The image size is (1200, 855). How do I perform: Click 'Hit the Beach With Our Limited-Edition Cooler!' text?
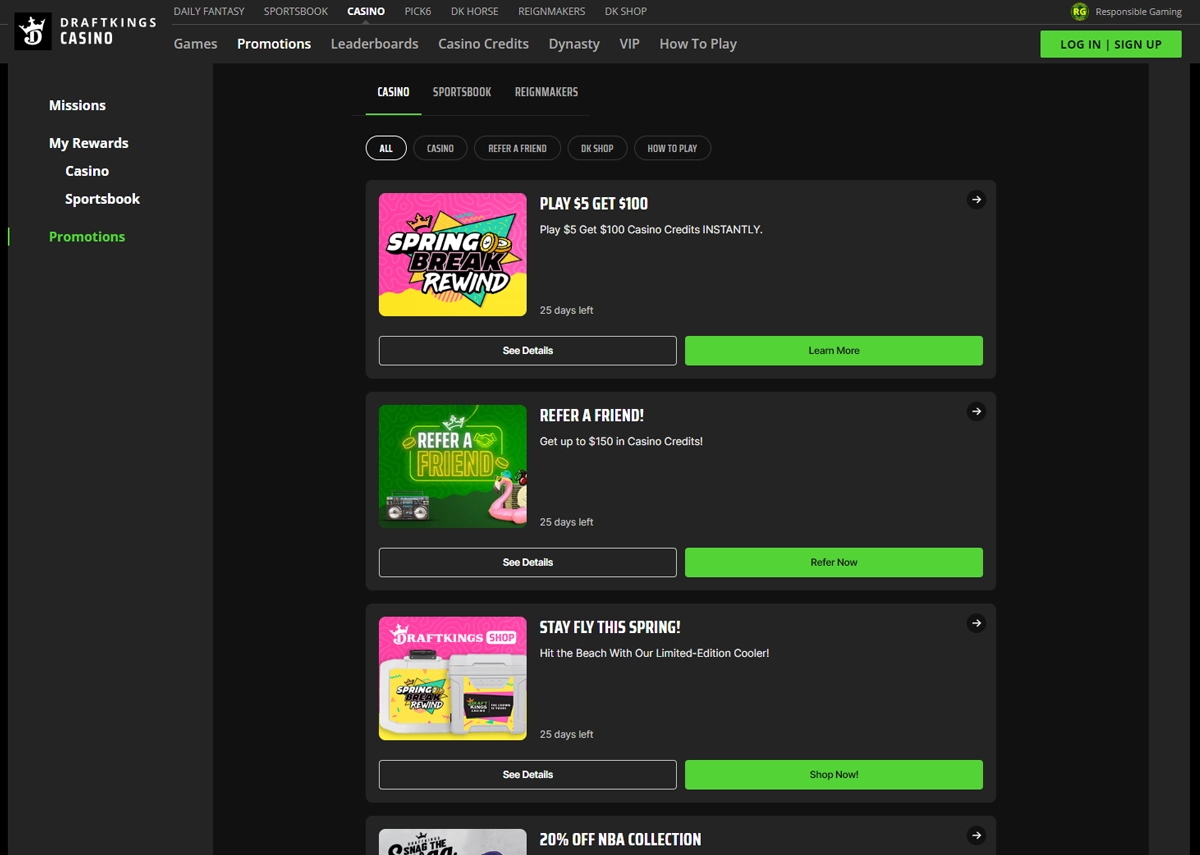(654, 654)
